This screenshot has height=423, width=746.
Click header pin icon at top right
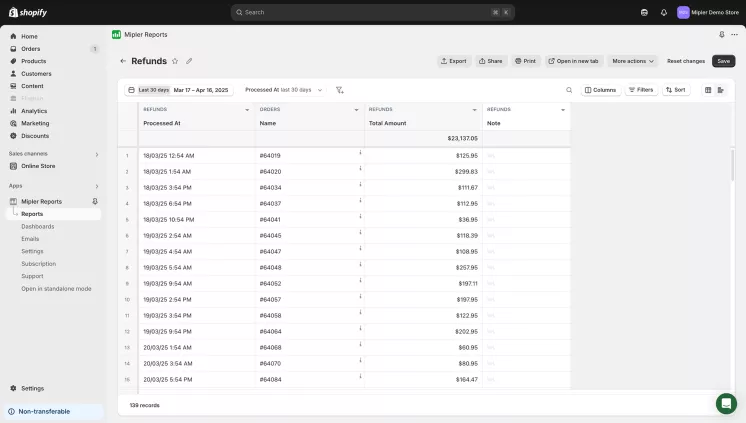tap(722, 34)
